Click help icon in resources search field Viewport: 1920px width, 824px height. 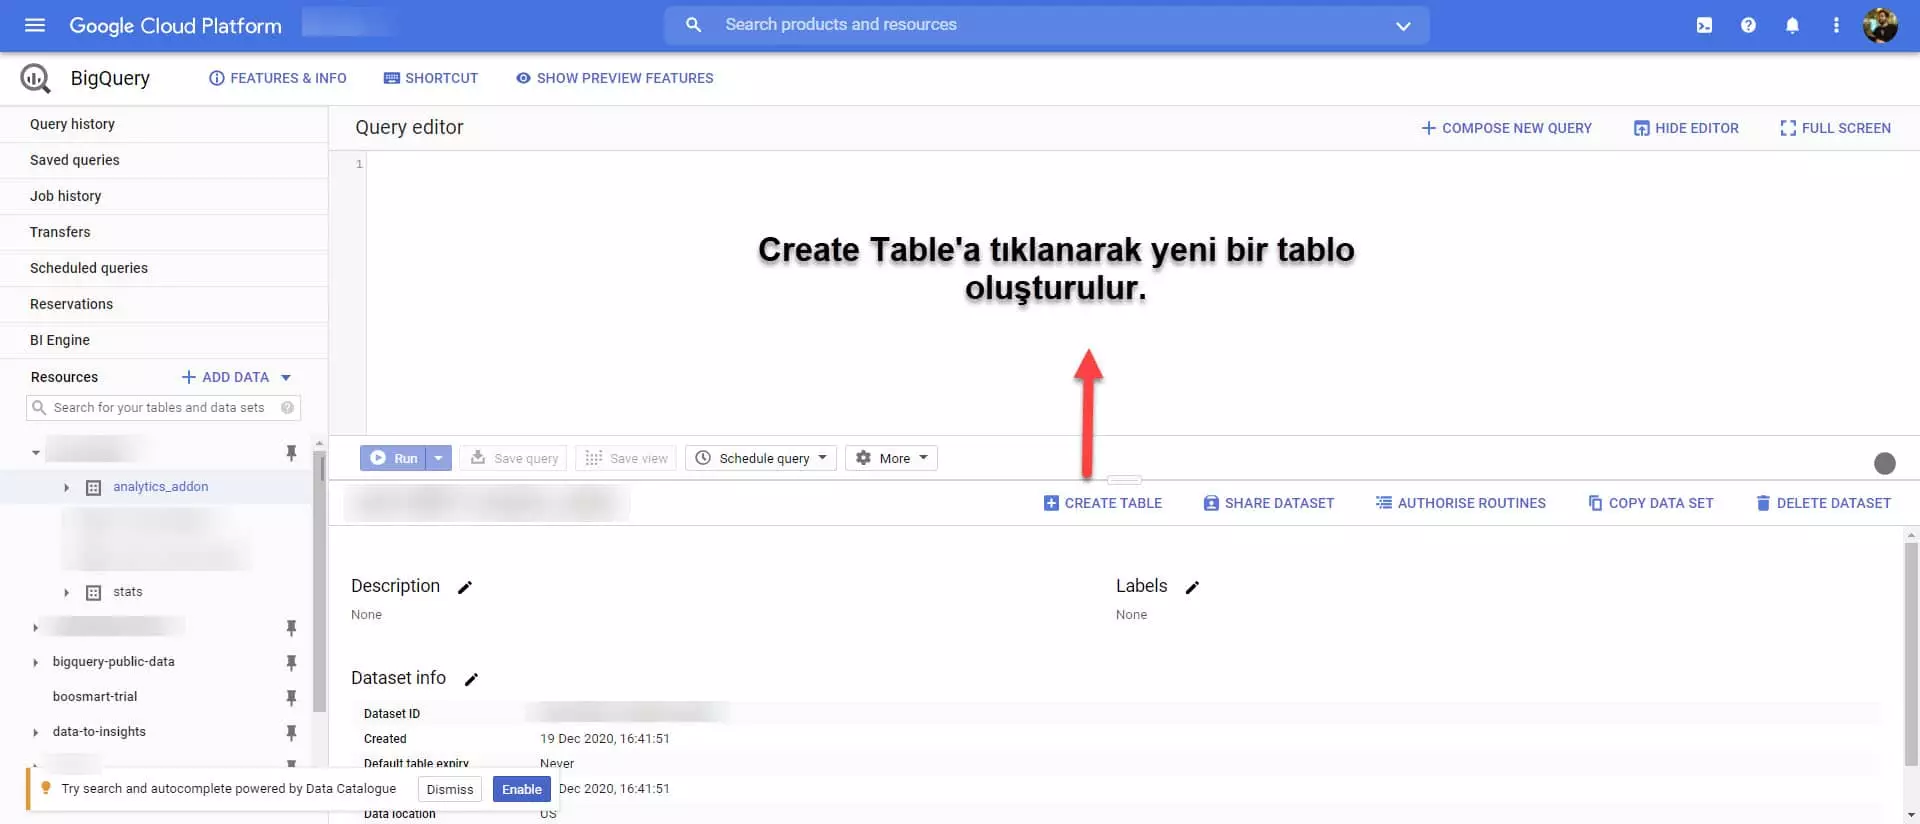pos(287,407)
